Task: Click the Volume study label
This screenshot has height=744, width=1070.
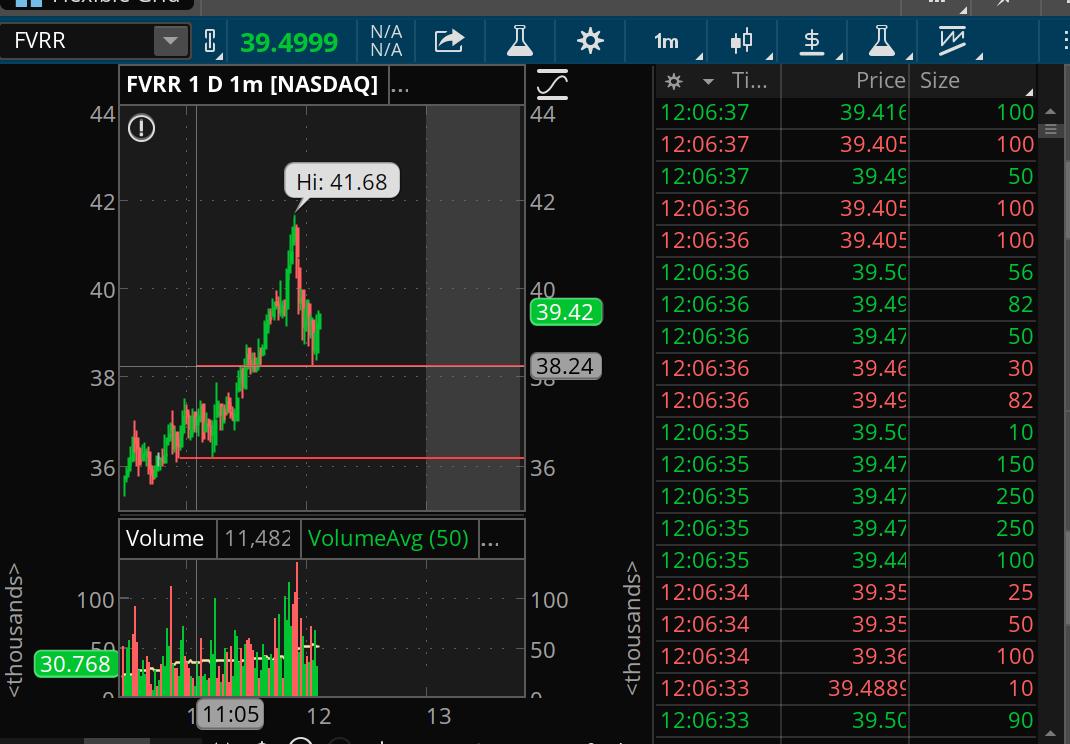Action: coord(165,539)
